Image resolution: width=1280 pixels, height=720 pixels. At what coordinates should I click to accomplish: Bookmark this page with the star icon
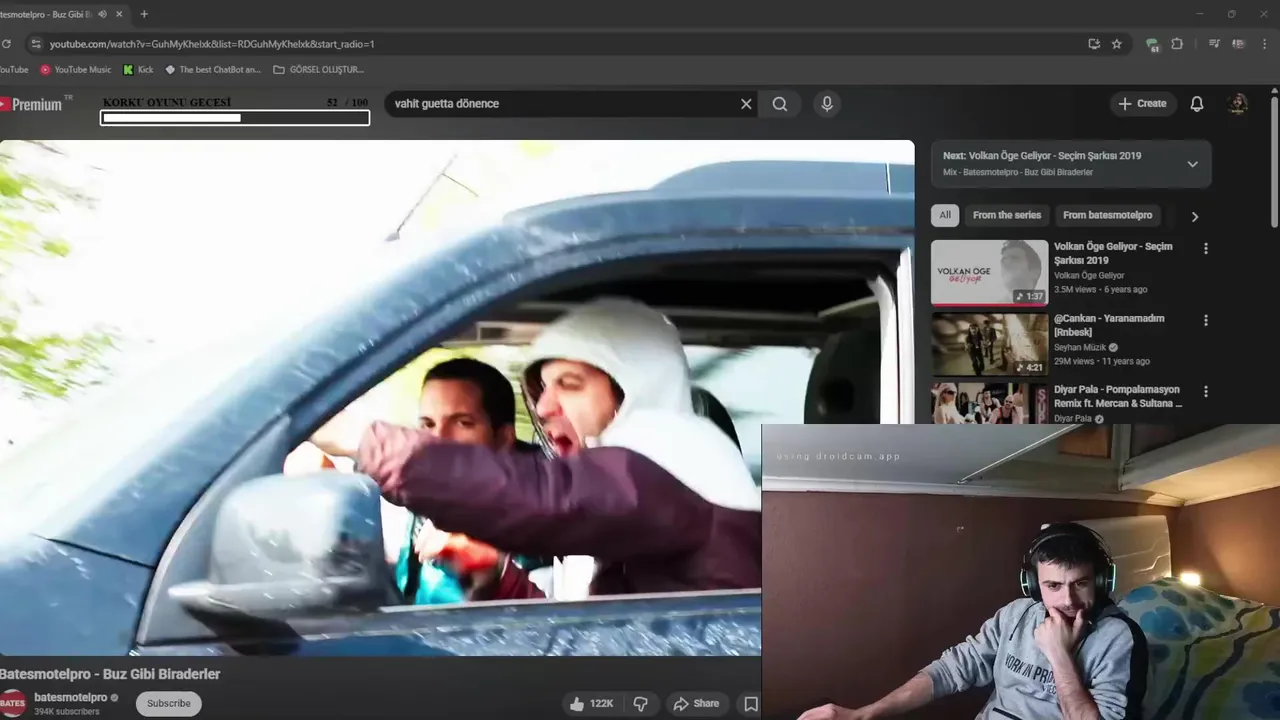(1117, 44)
